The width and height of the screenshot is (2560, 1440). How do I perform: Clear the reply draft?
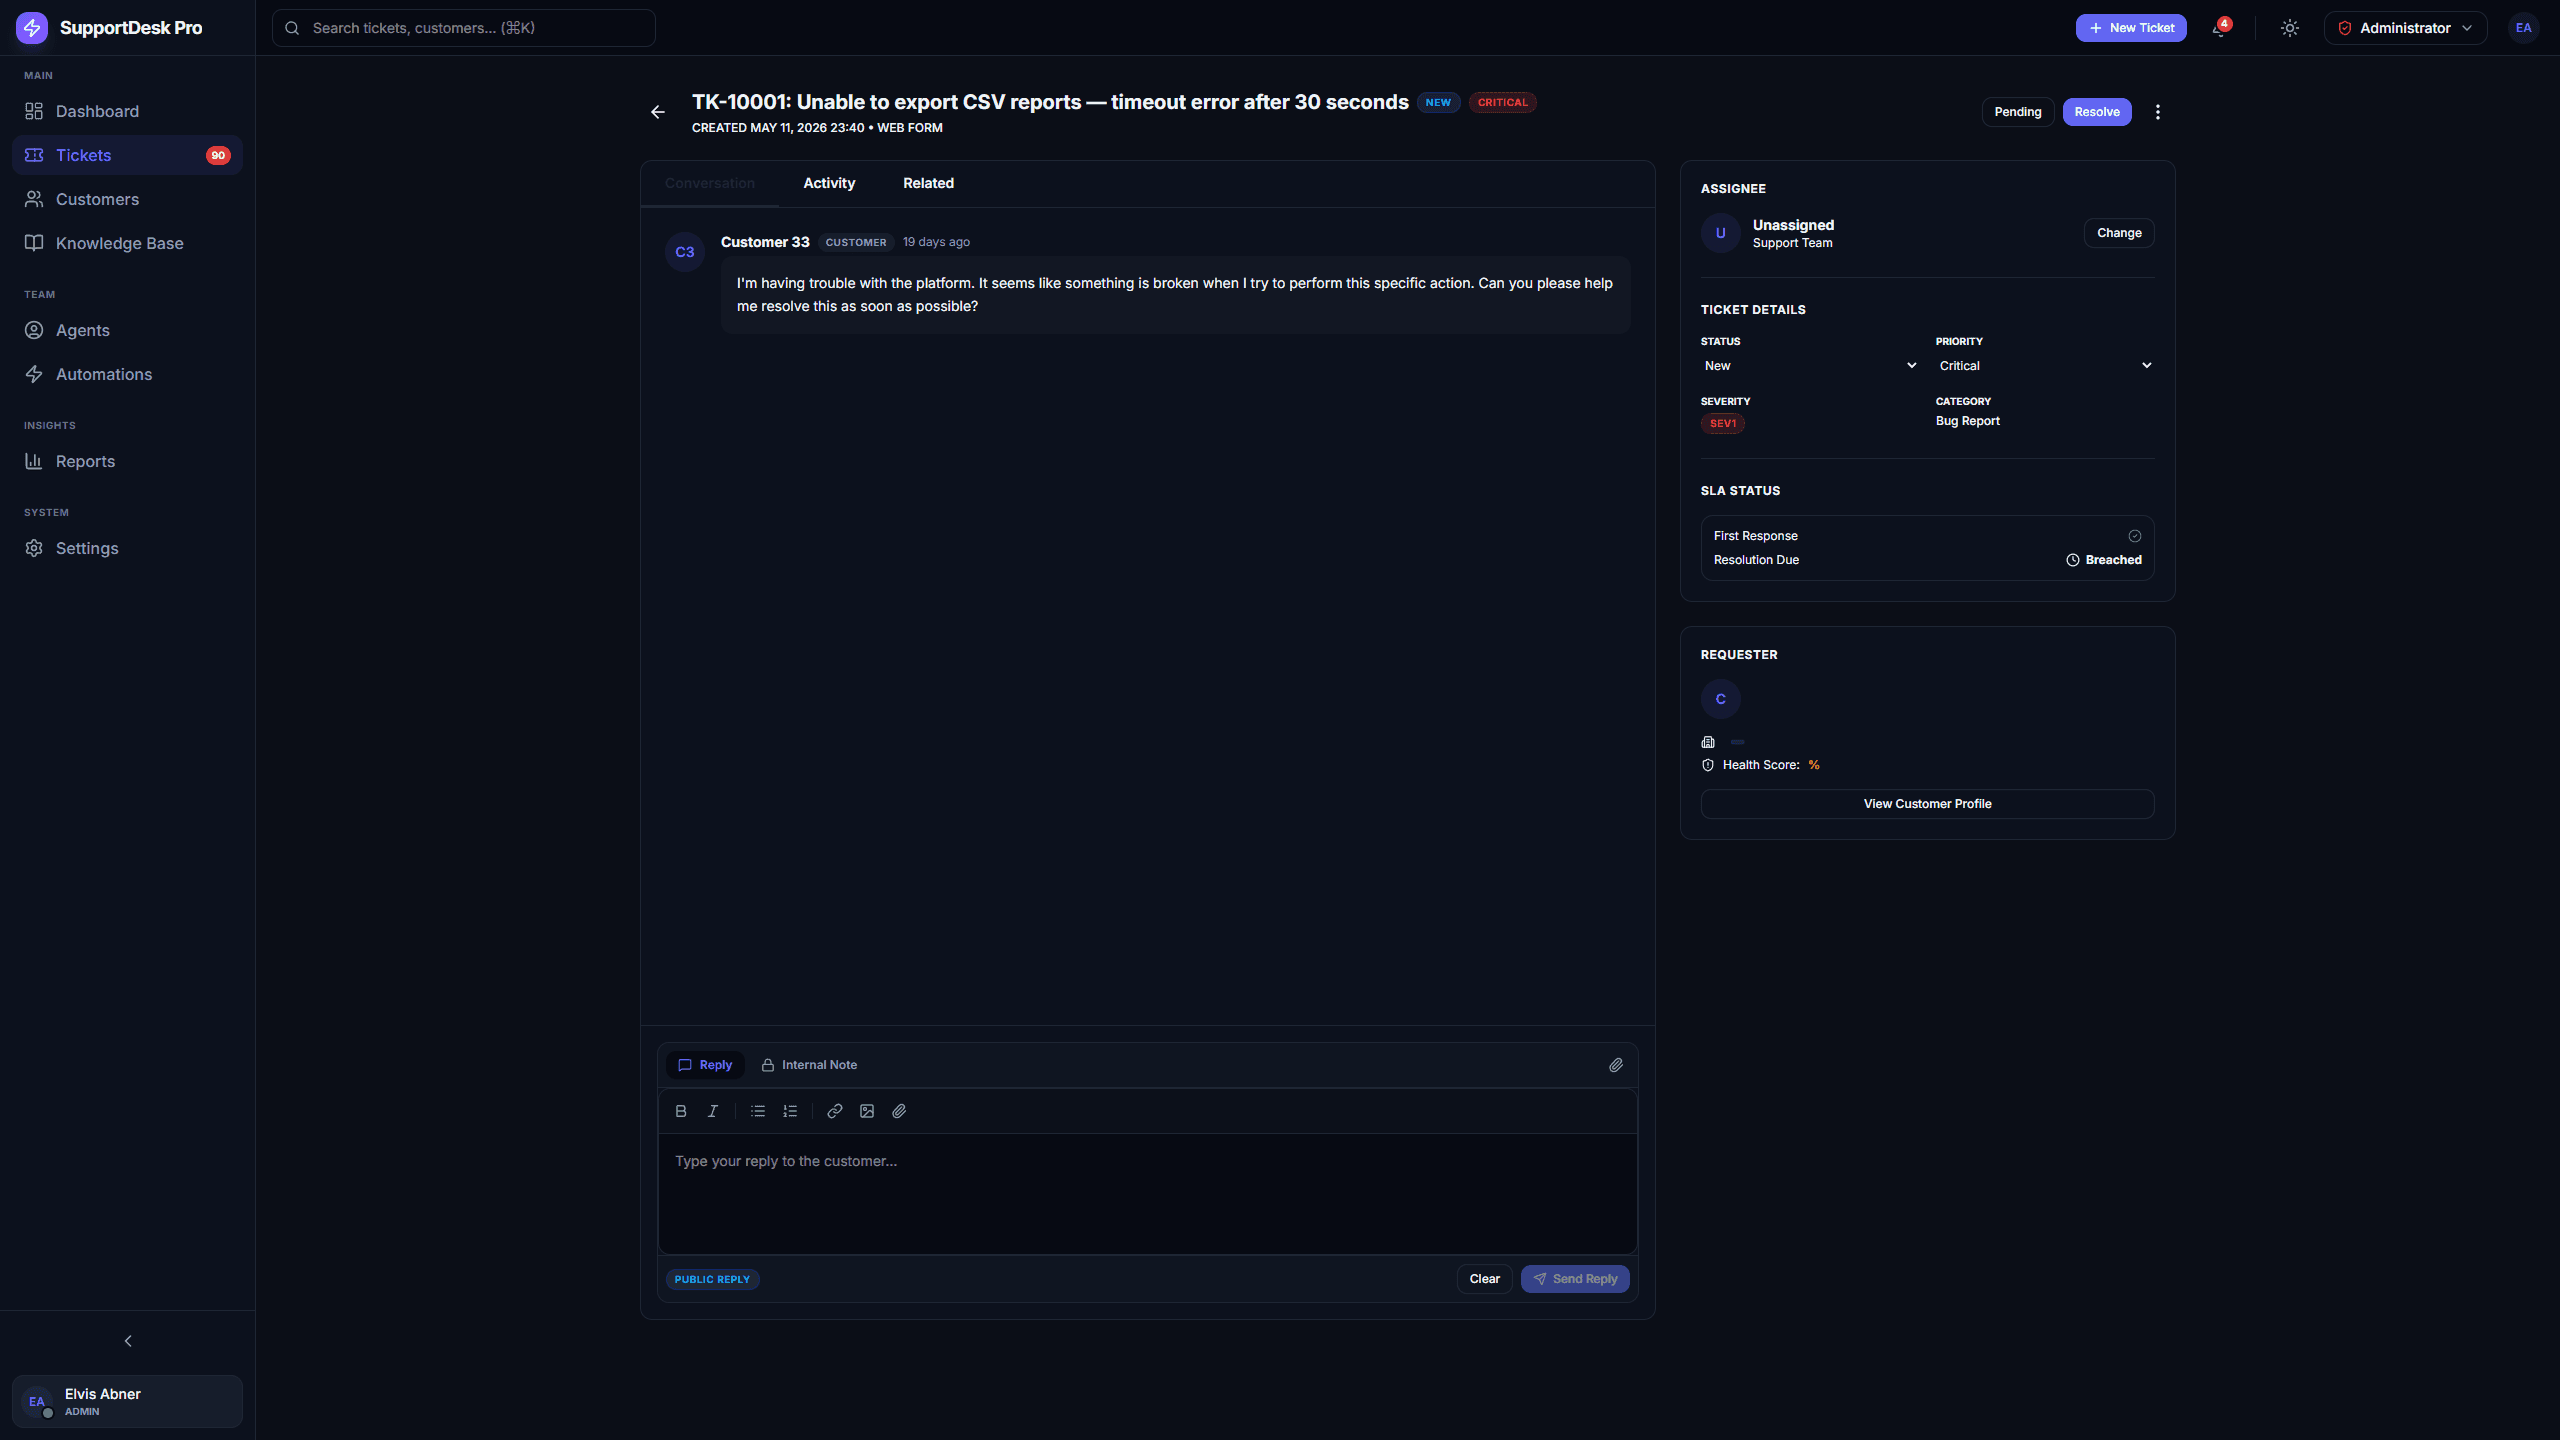point(1484,1279)
